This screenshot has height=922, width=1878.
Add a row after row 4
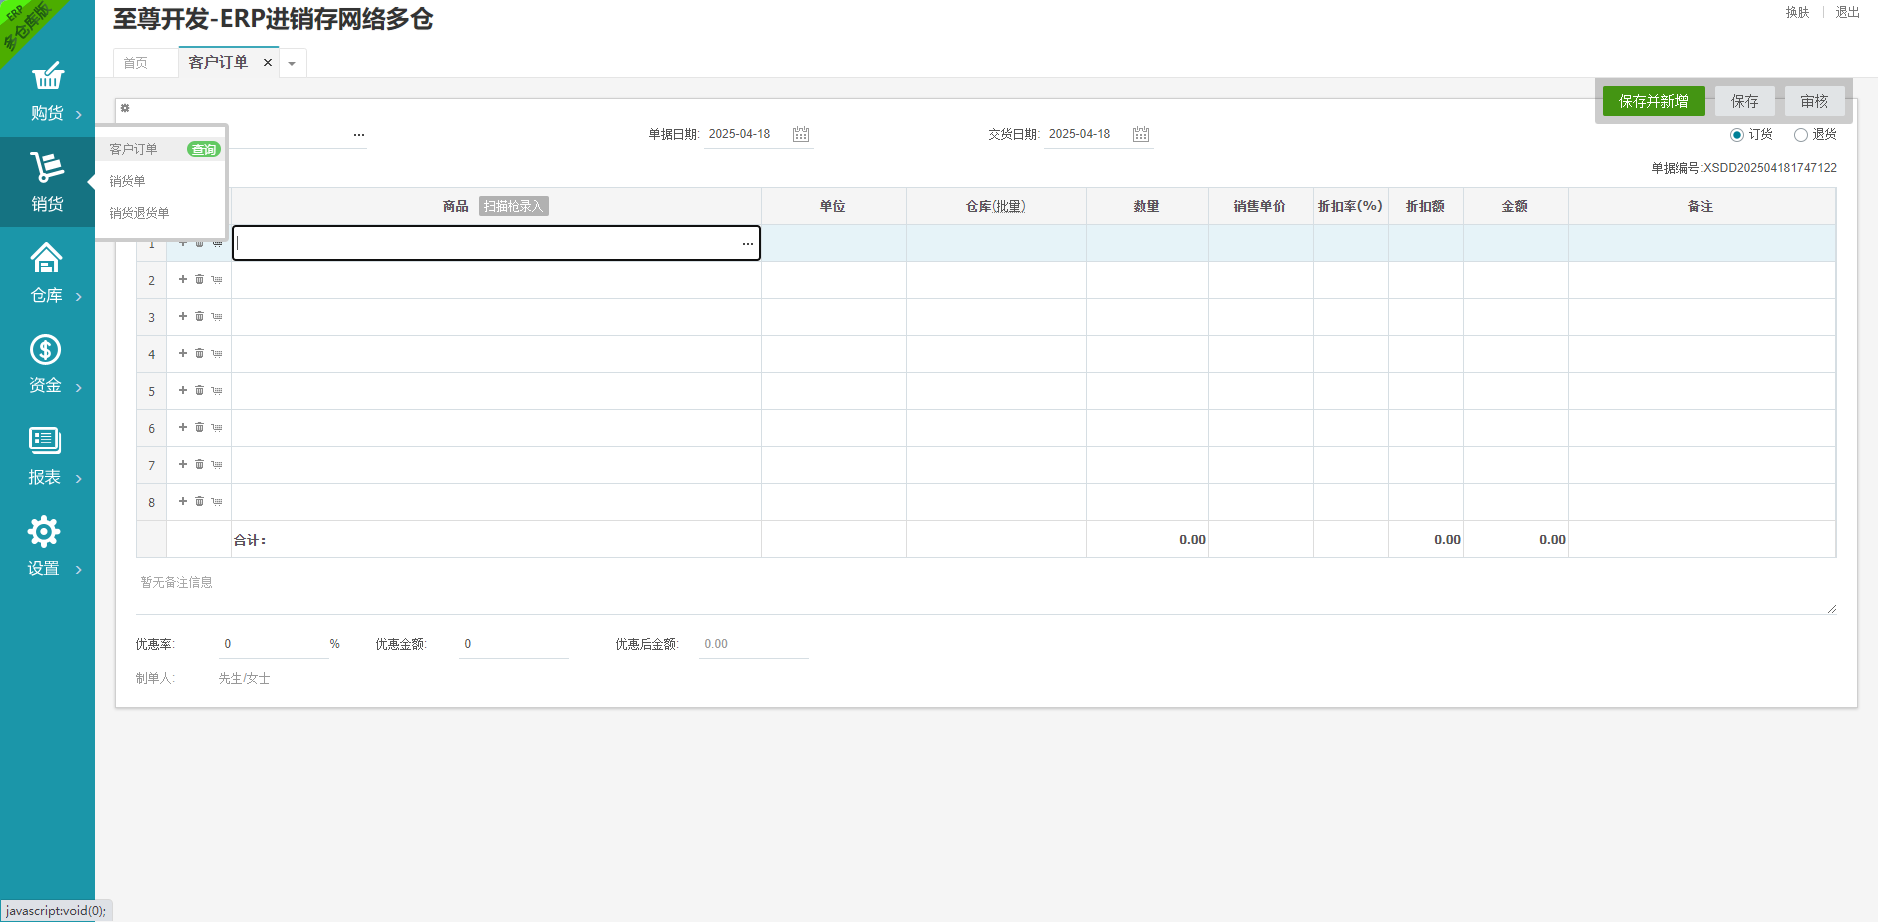[x=183, y=353]
